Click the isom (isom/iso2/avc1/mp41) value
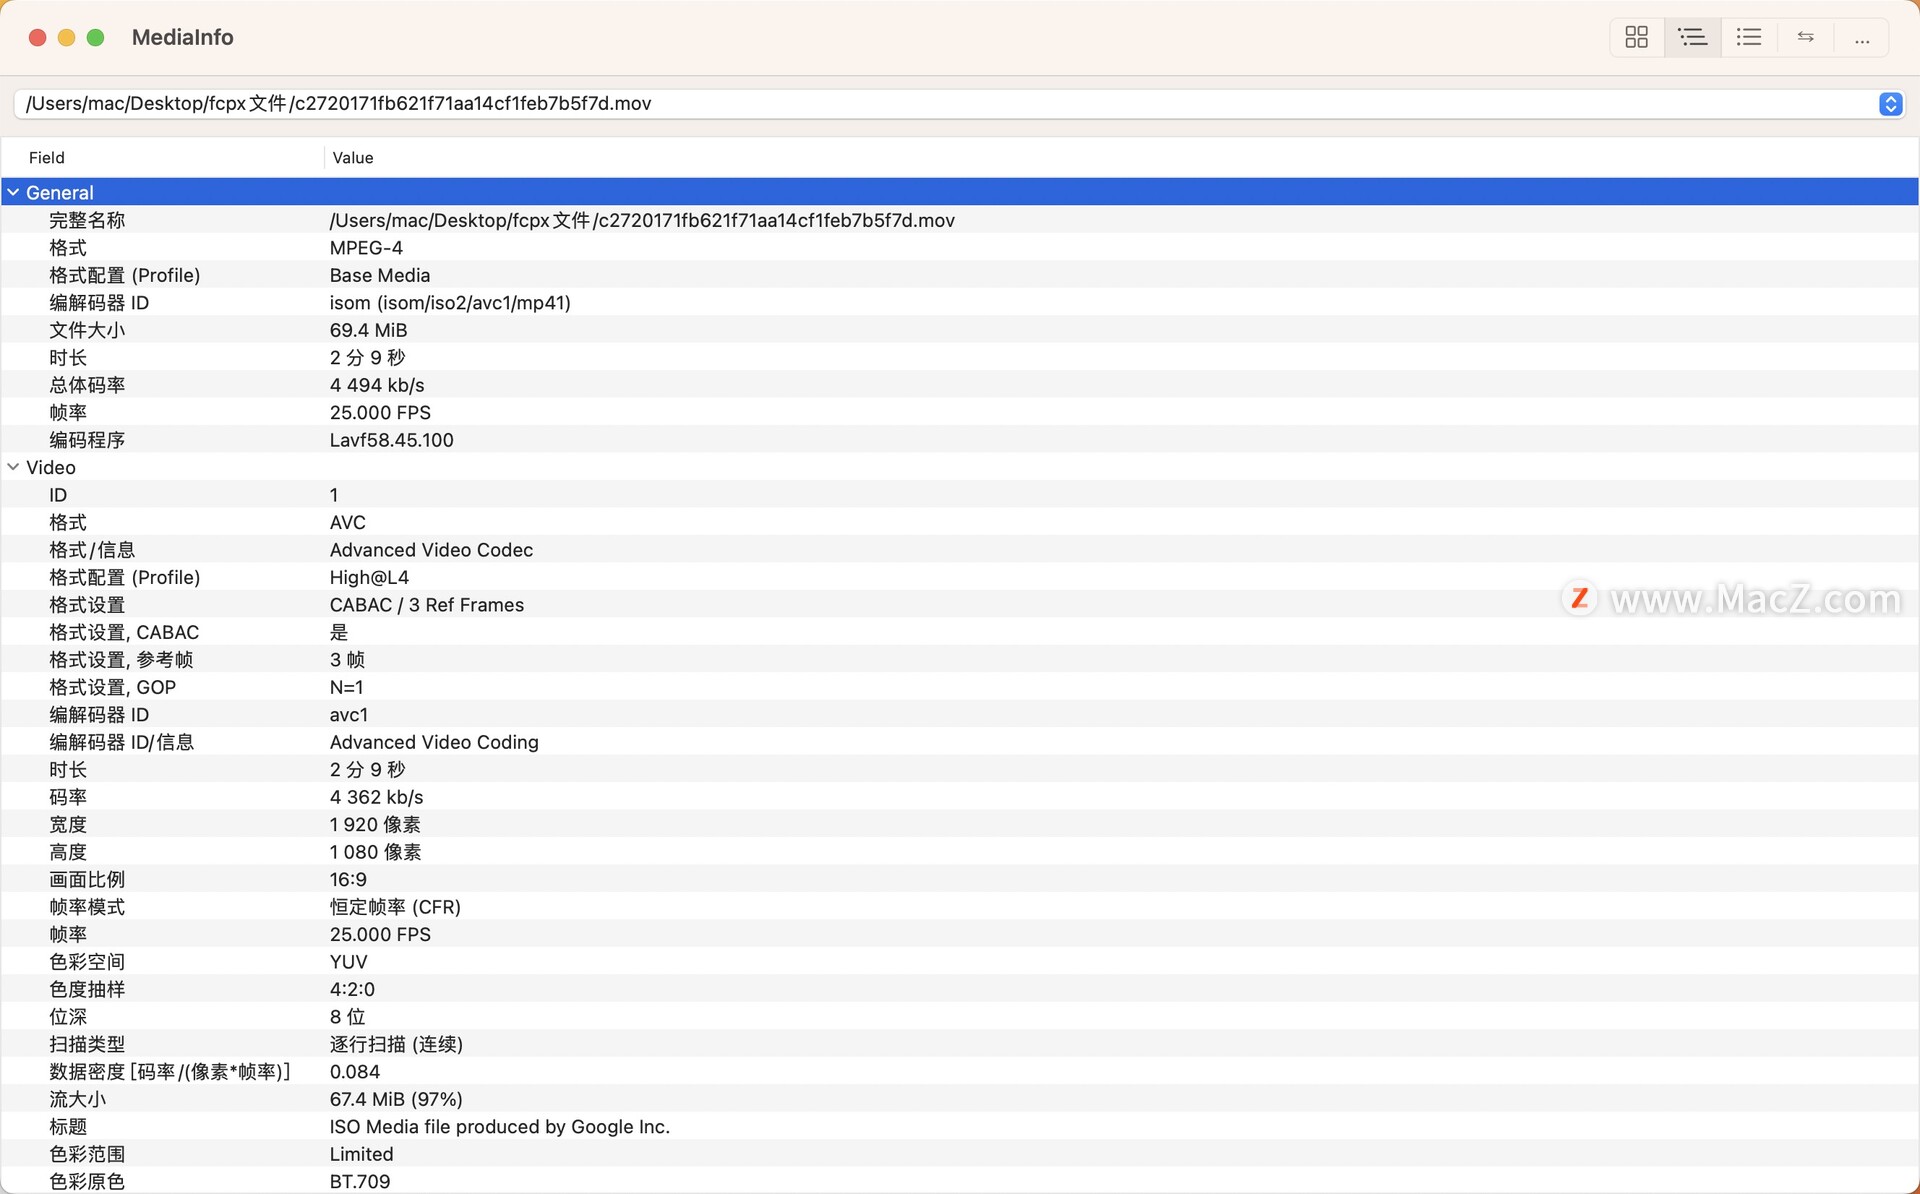The width and height of the screenshot is (1920, 1194). click(450, 303)
